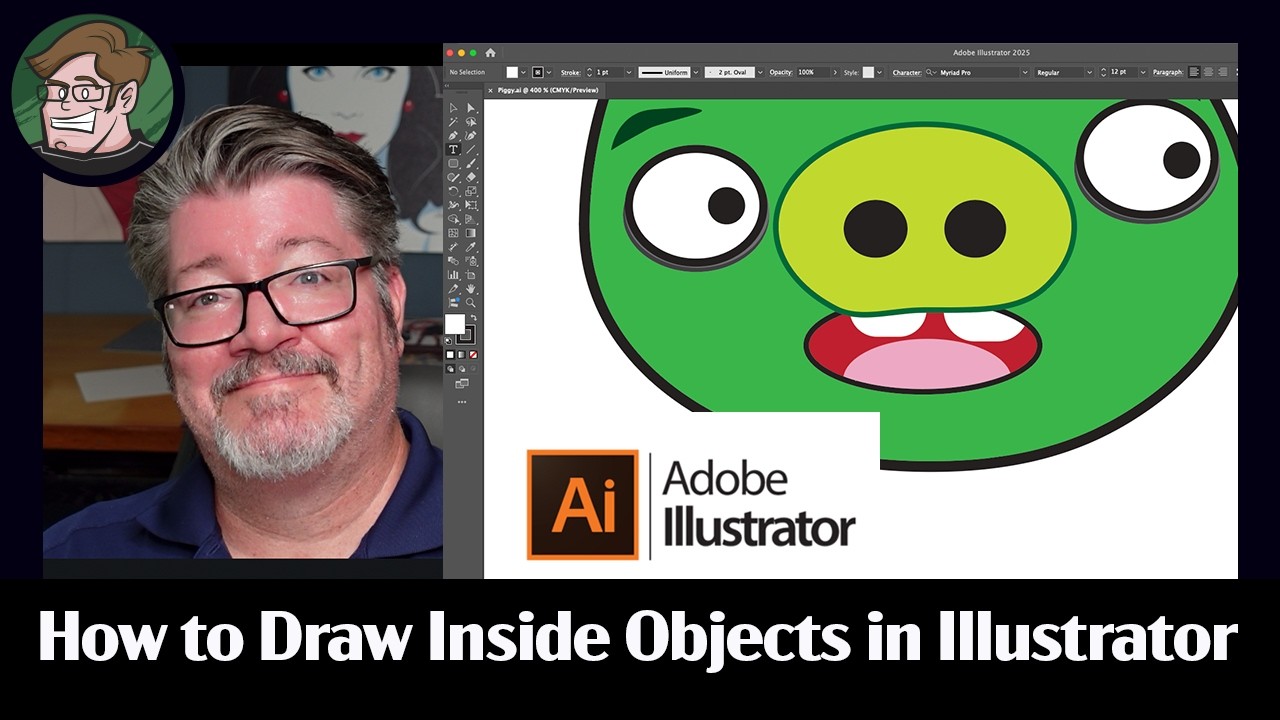Select the Paintbrush tool

tap(471, 163)
